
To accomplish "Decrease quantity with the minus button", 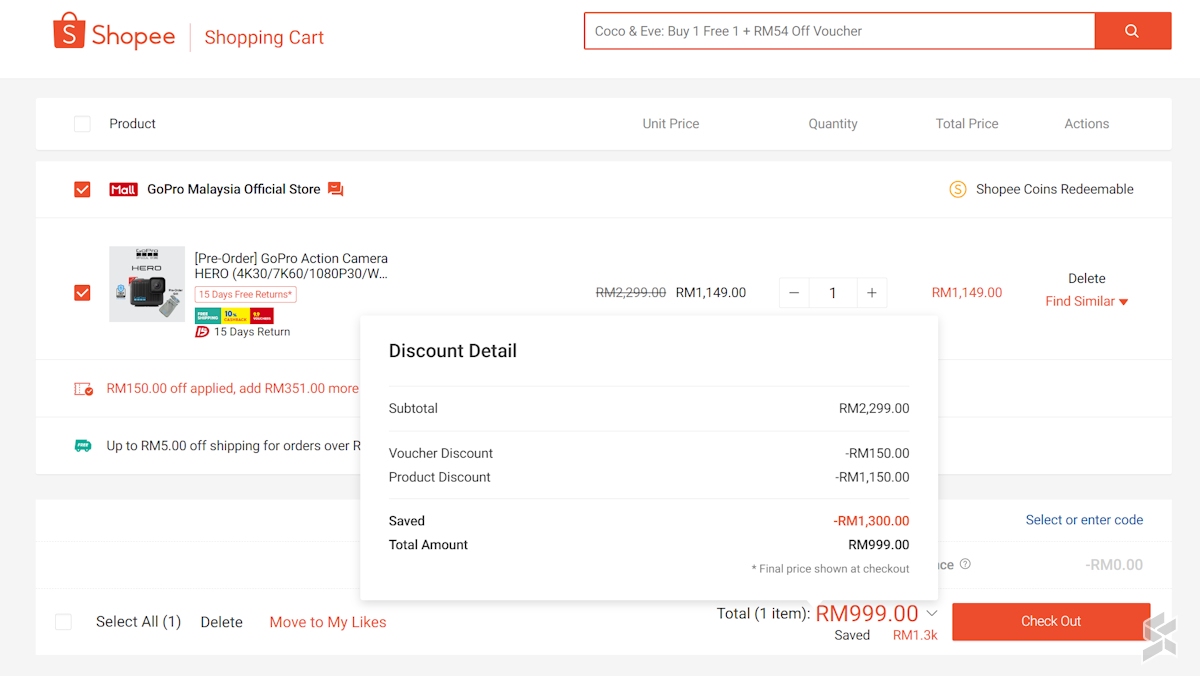I will click(794, 293).
